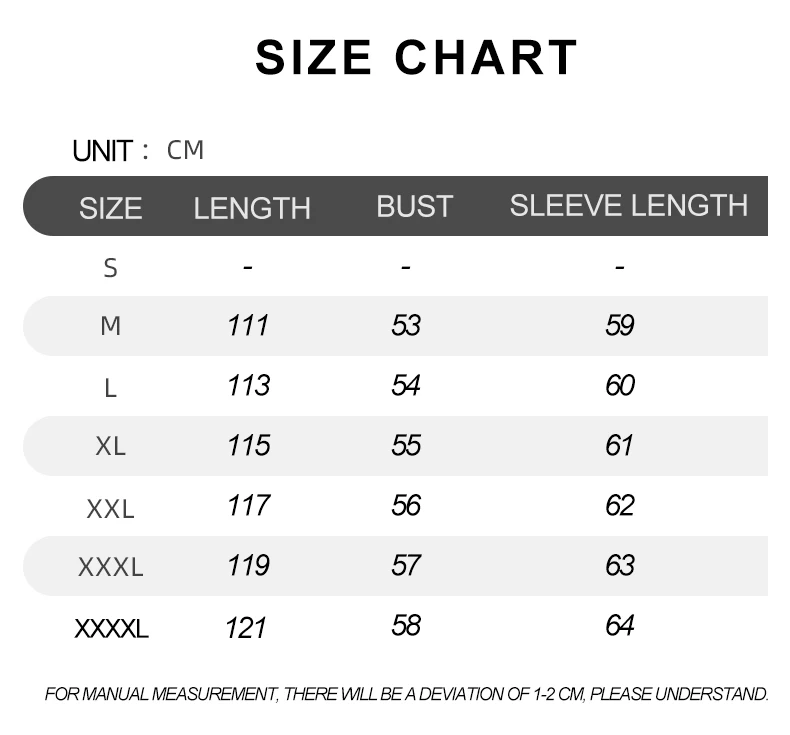The height and width of the screenshot is (735, 790).
Task: Click the manual measurement deviation note
Action: tap(406, 694)
